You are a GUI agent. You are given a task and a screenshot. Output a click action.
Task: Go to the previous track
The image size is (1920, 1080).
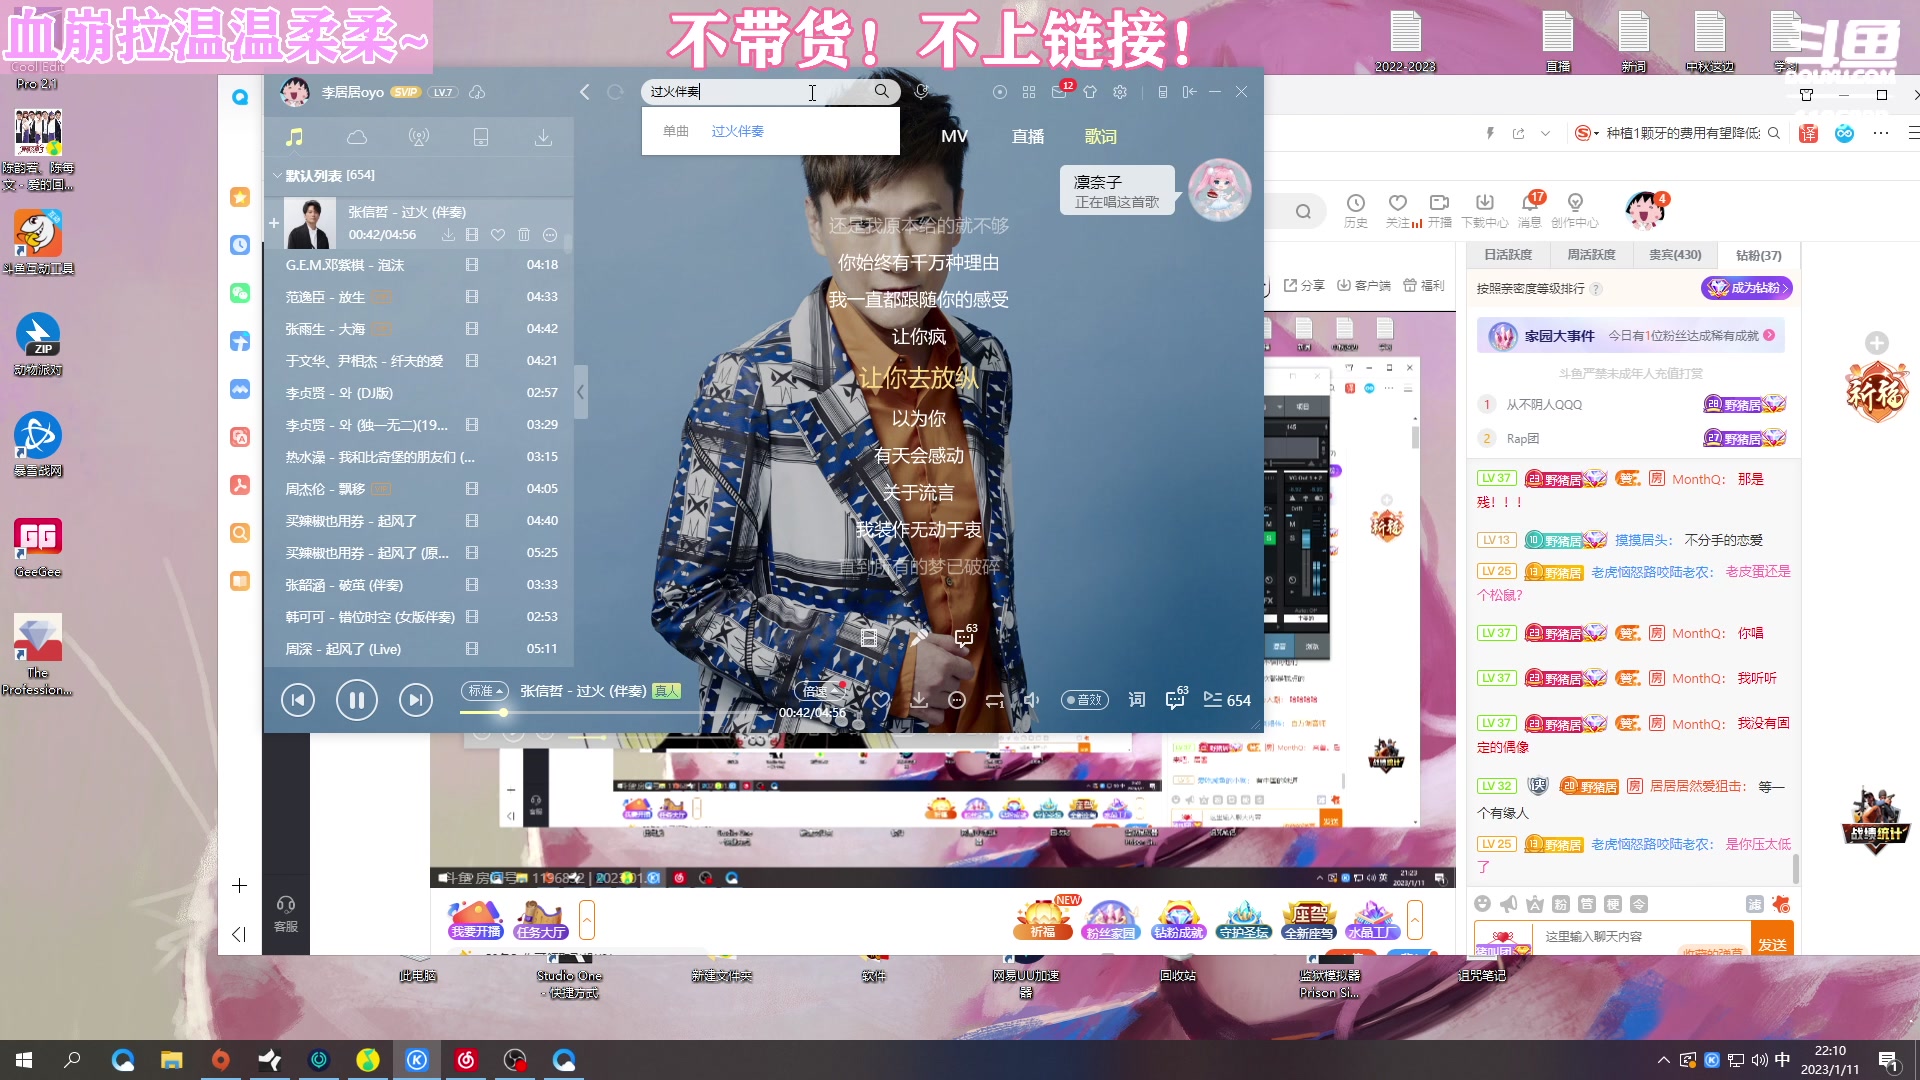[298, 699]
